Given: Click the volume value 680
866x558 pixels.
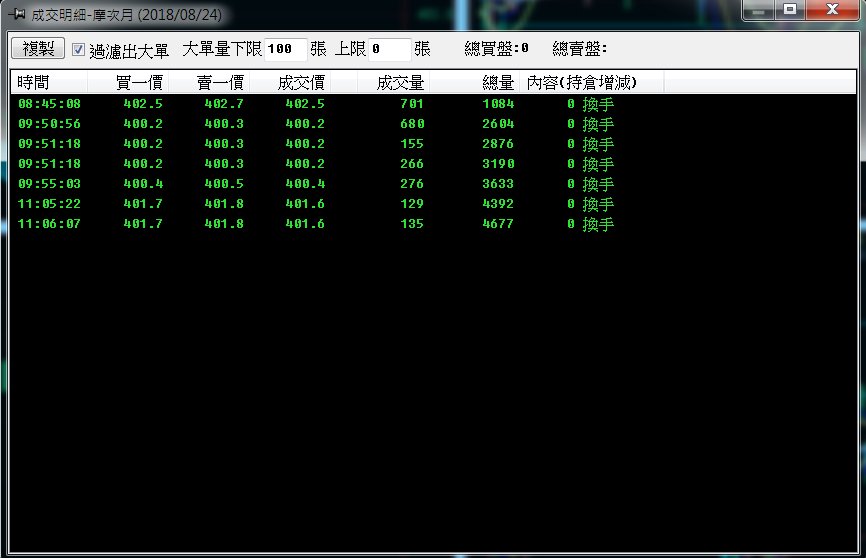Looking at the screenshot, I should point(412,124).
